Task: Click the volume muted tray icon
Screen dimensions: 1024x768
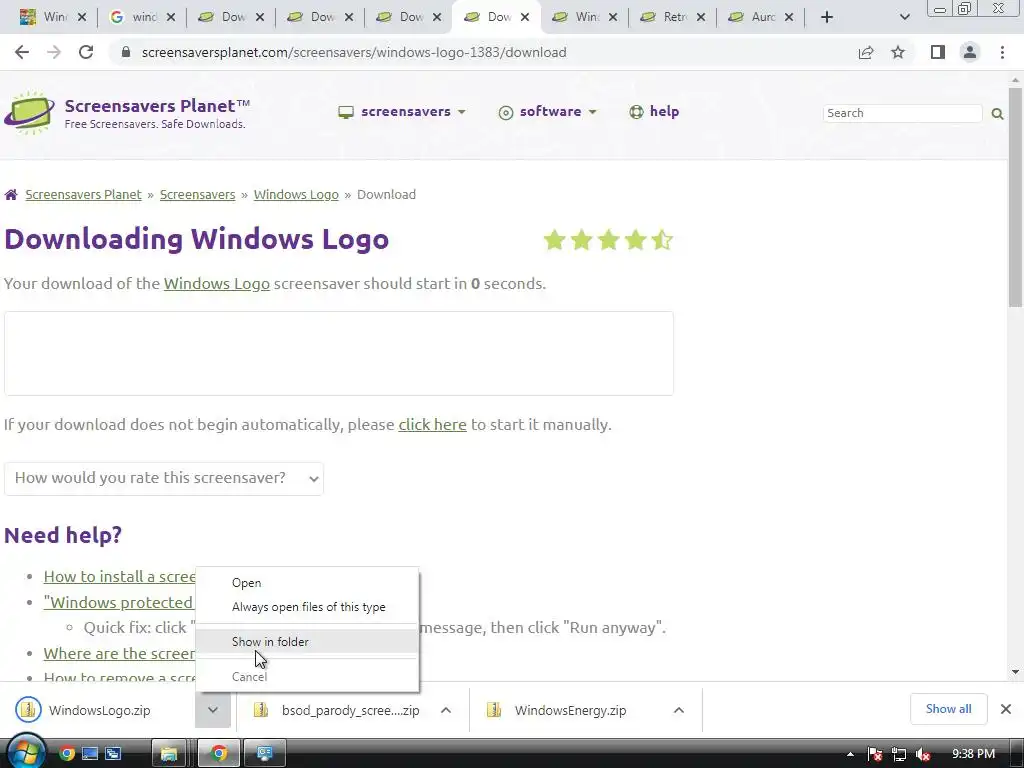Action: coord(923,754)
